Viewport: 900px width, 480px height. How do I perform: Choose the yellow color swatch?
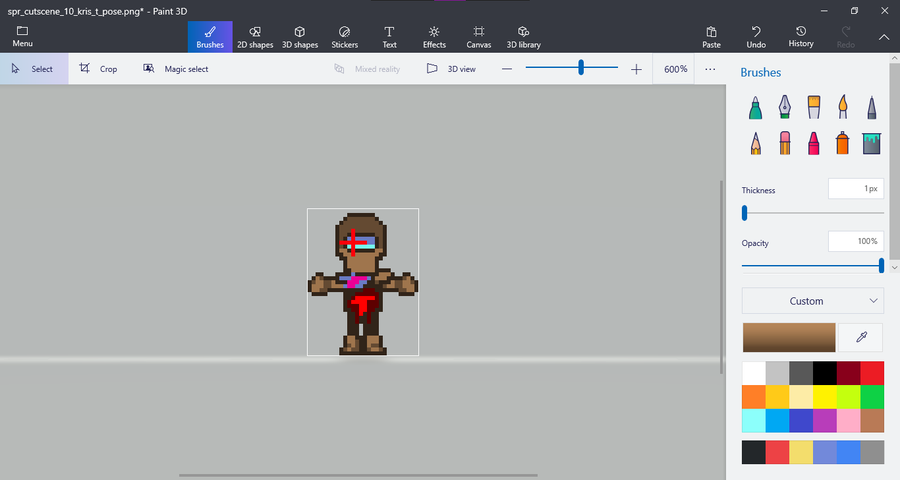825,397
